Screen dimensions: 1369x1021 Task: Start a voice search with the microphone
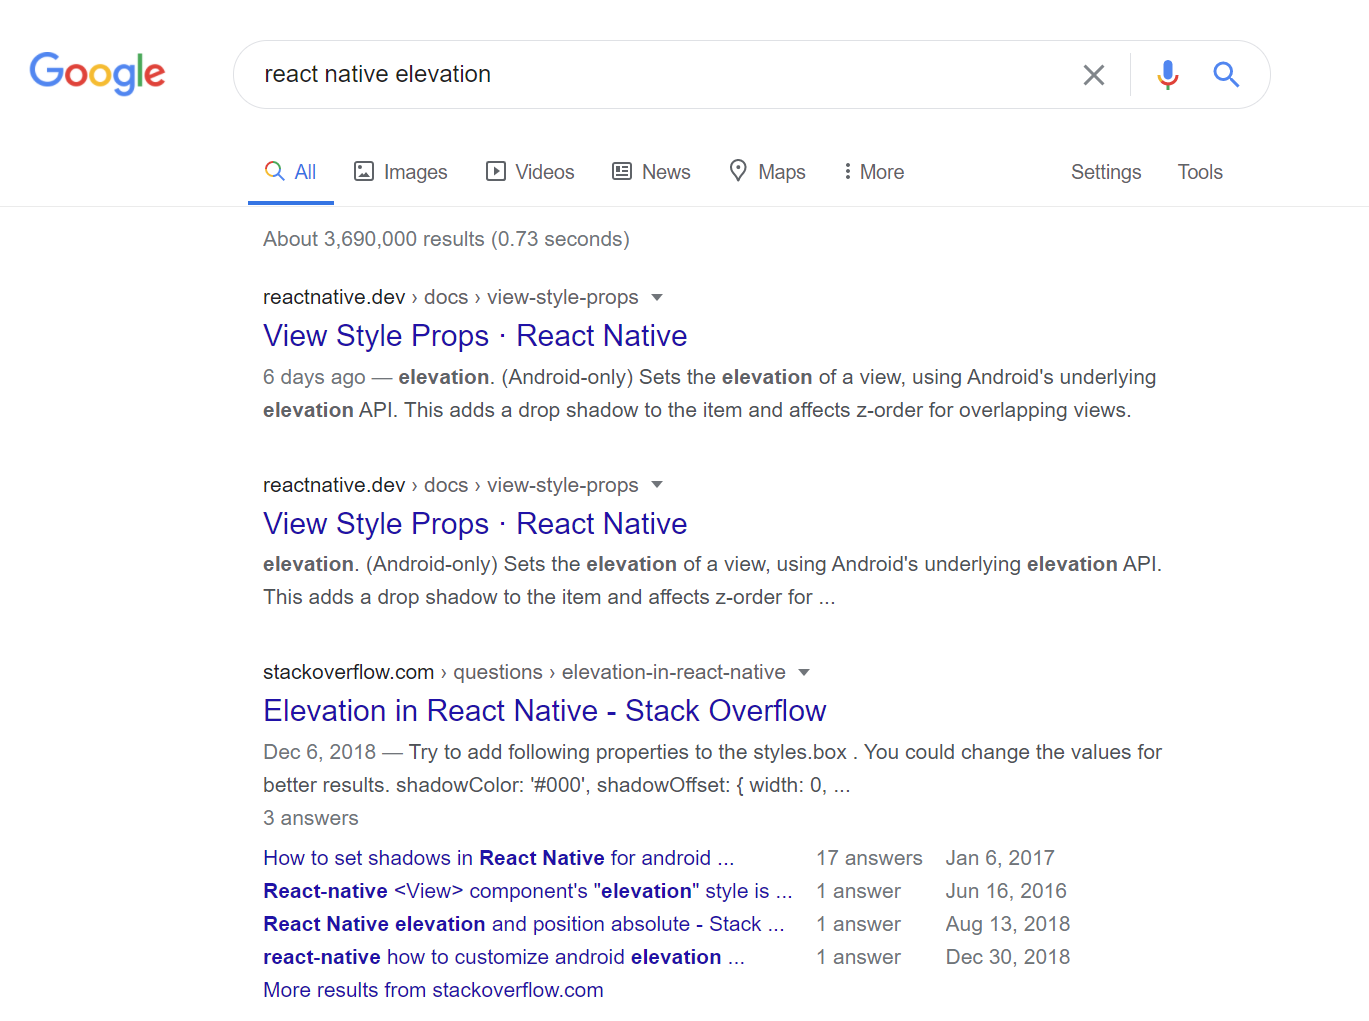click(1166, 74)
